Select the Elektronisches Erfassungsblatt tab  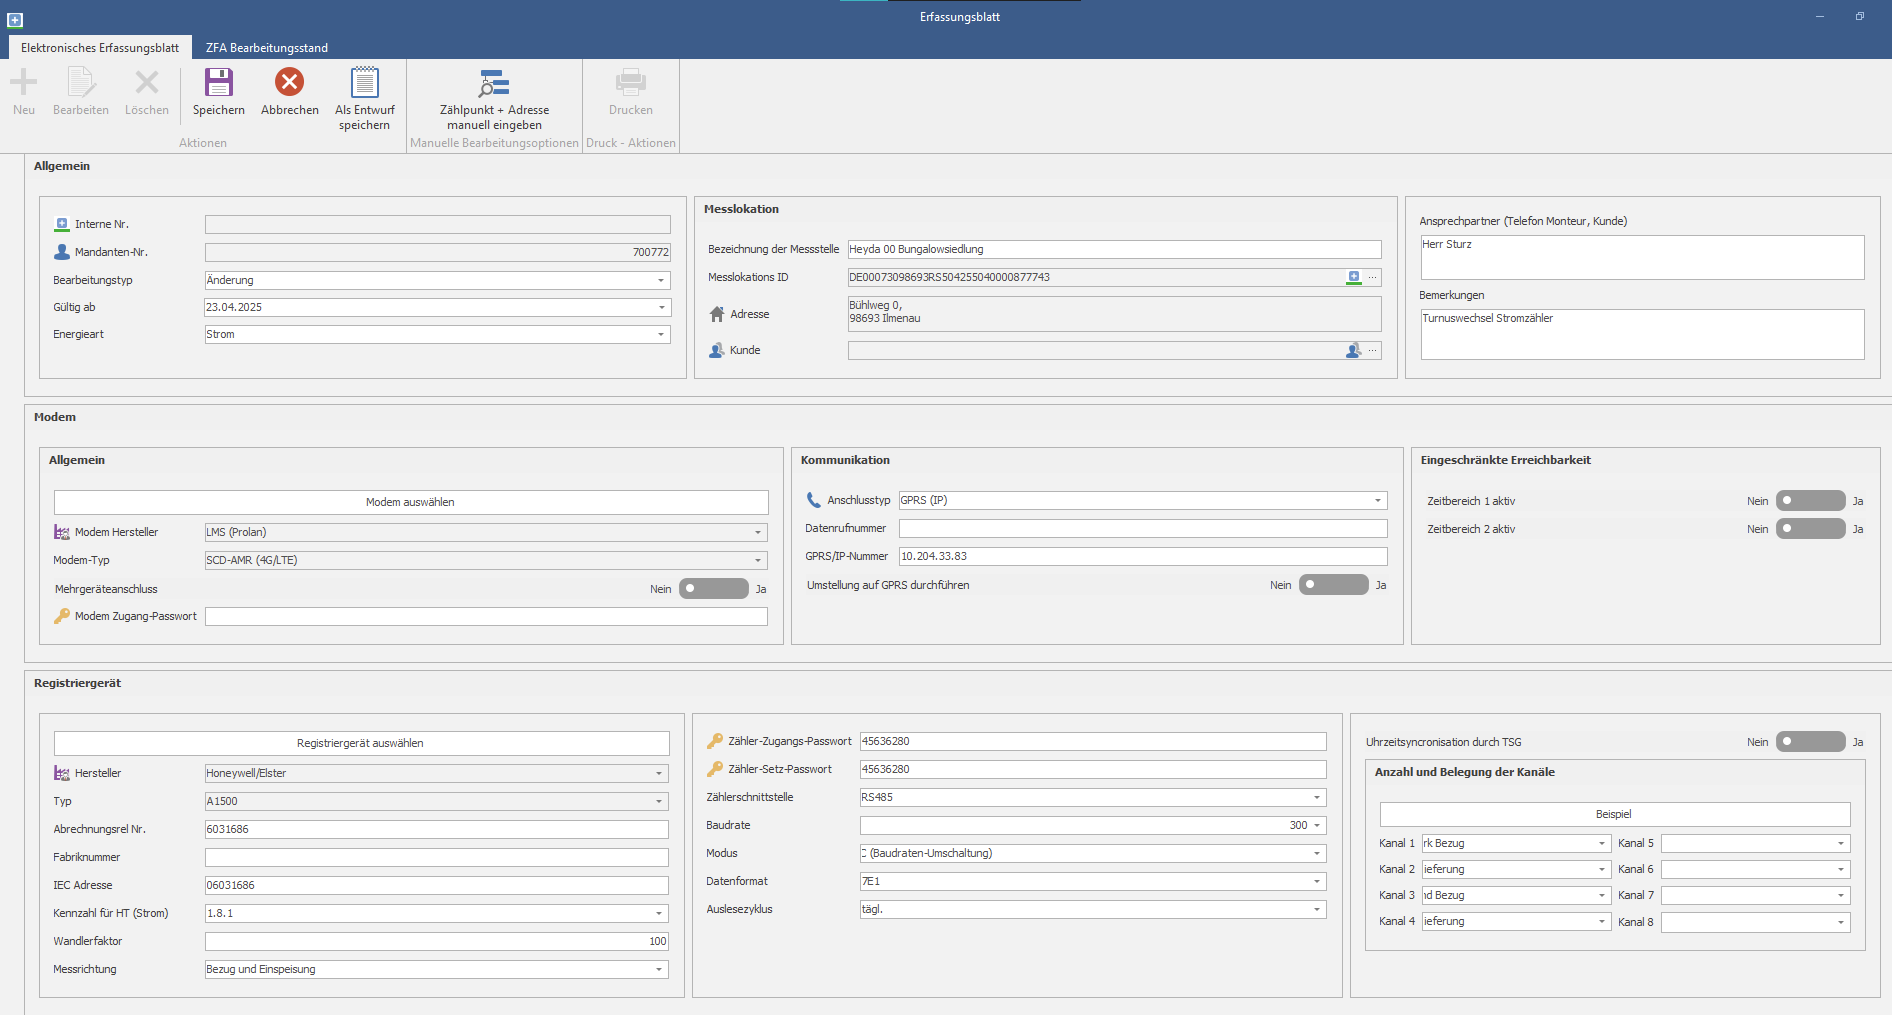[100, 48]
